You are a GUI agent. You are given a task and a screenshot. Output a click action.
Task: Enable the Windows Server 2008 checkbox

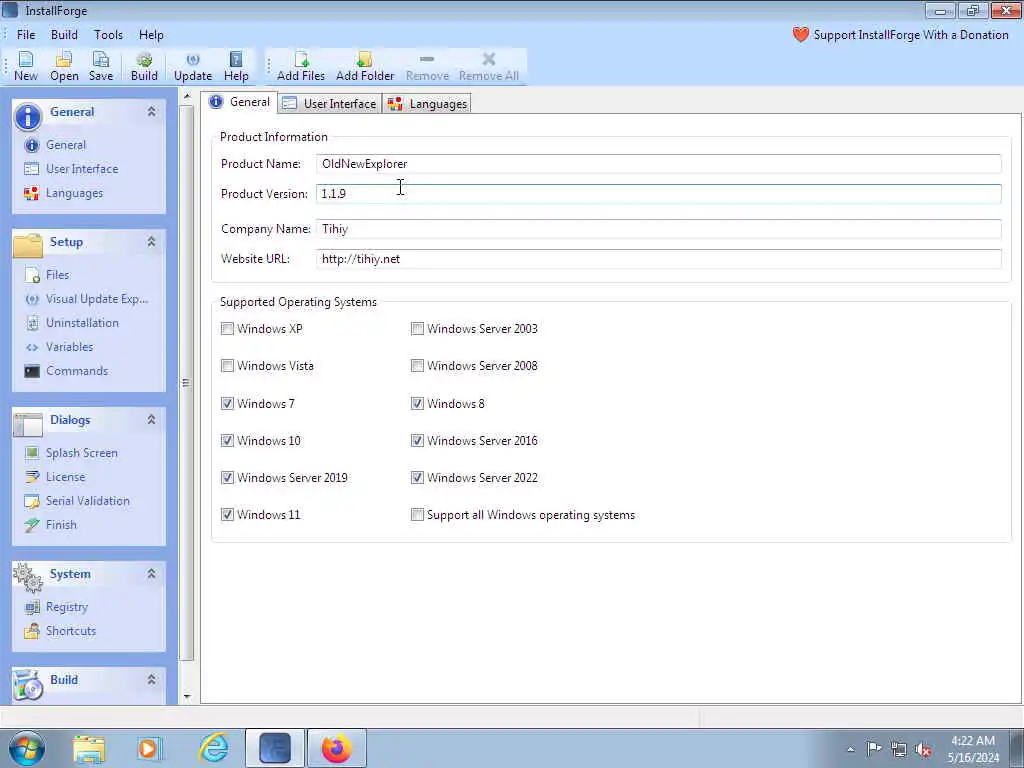point(417,366)
